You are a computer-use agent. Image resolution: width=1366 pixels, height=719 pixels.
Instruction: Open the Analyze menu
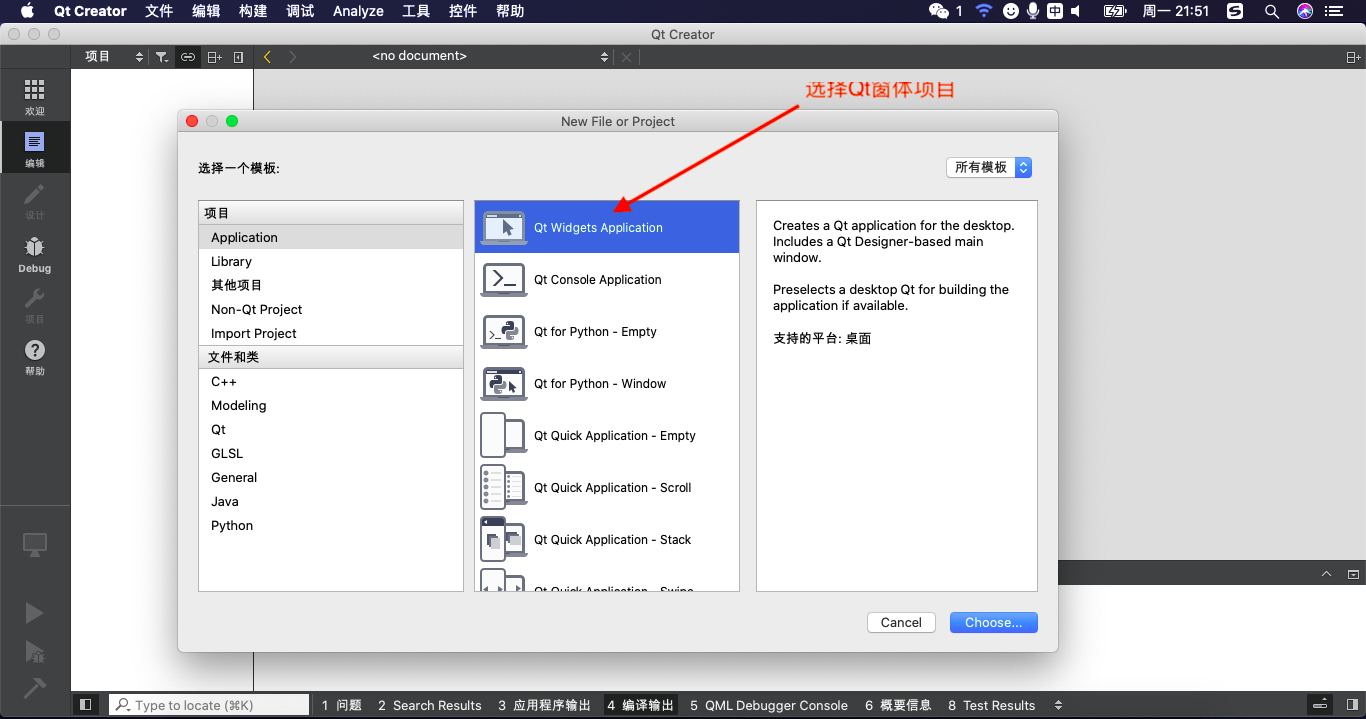pos(358,11)
